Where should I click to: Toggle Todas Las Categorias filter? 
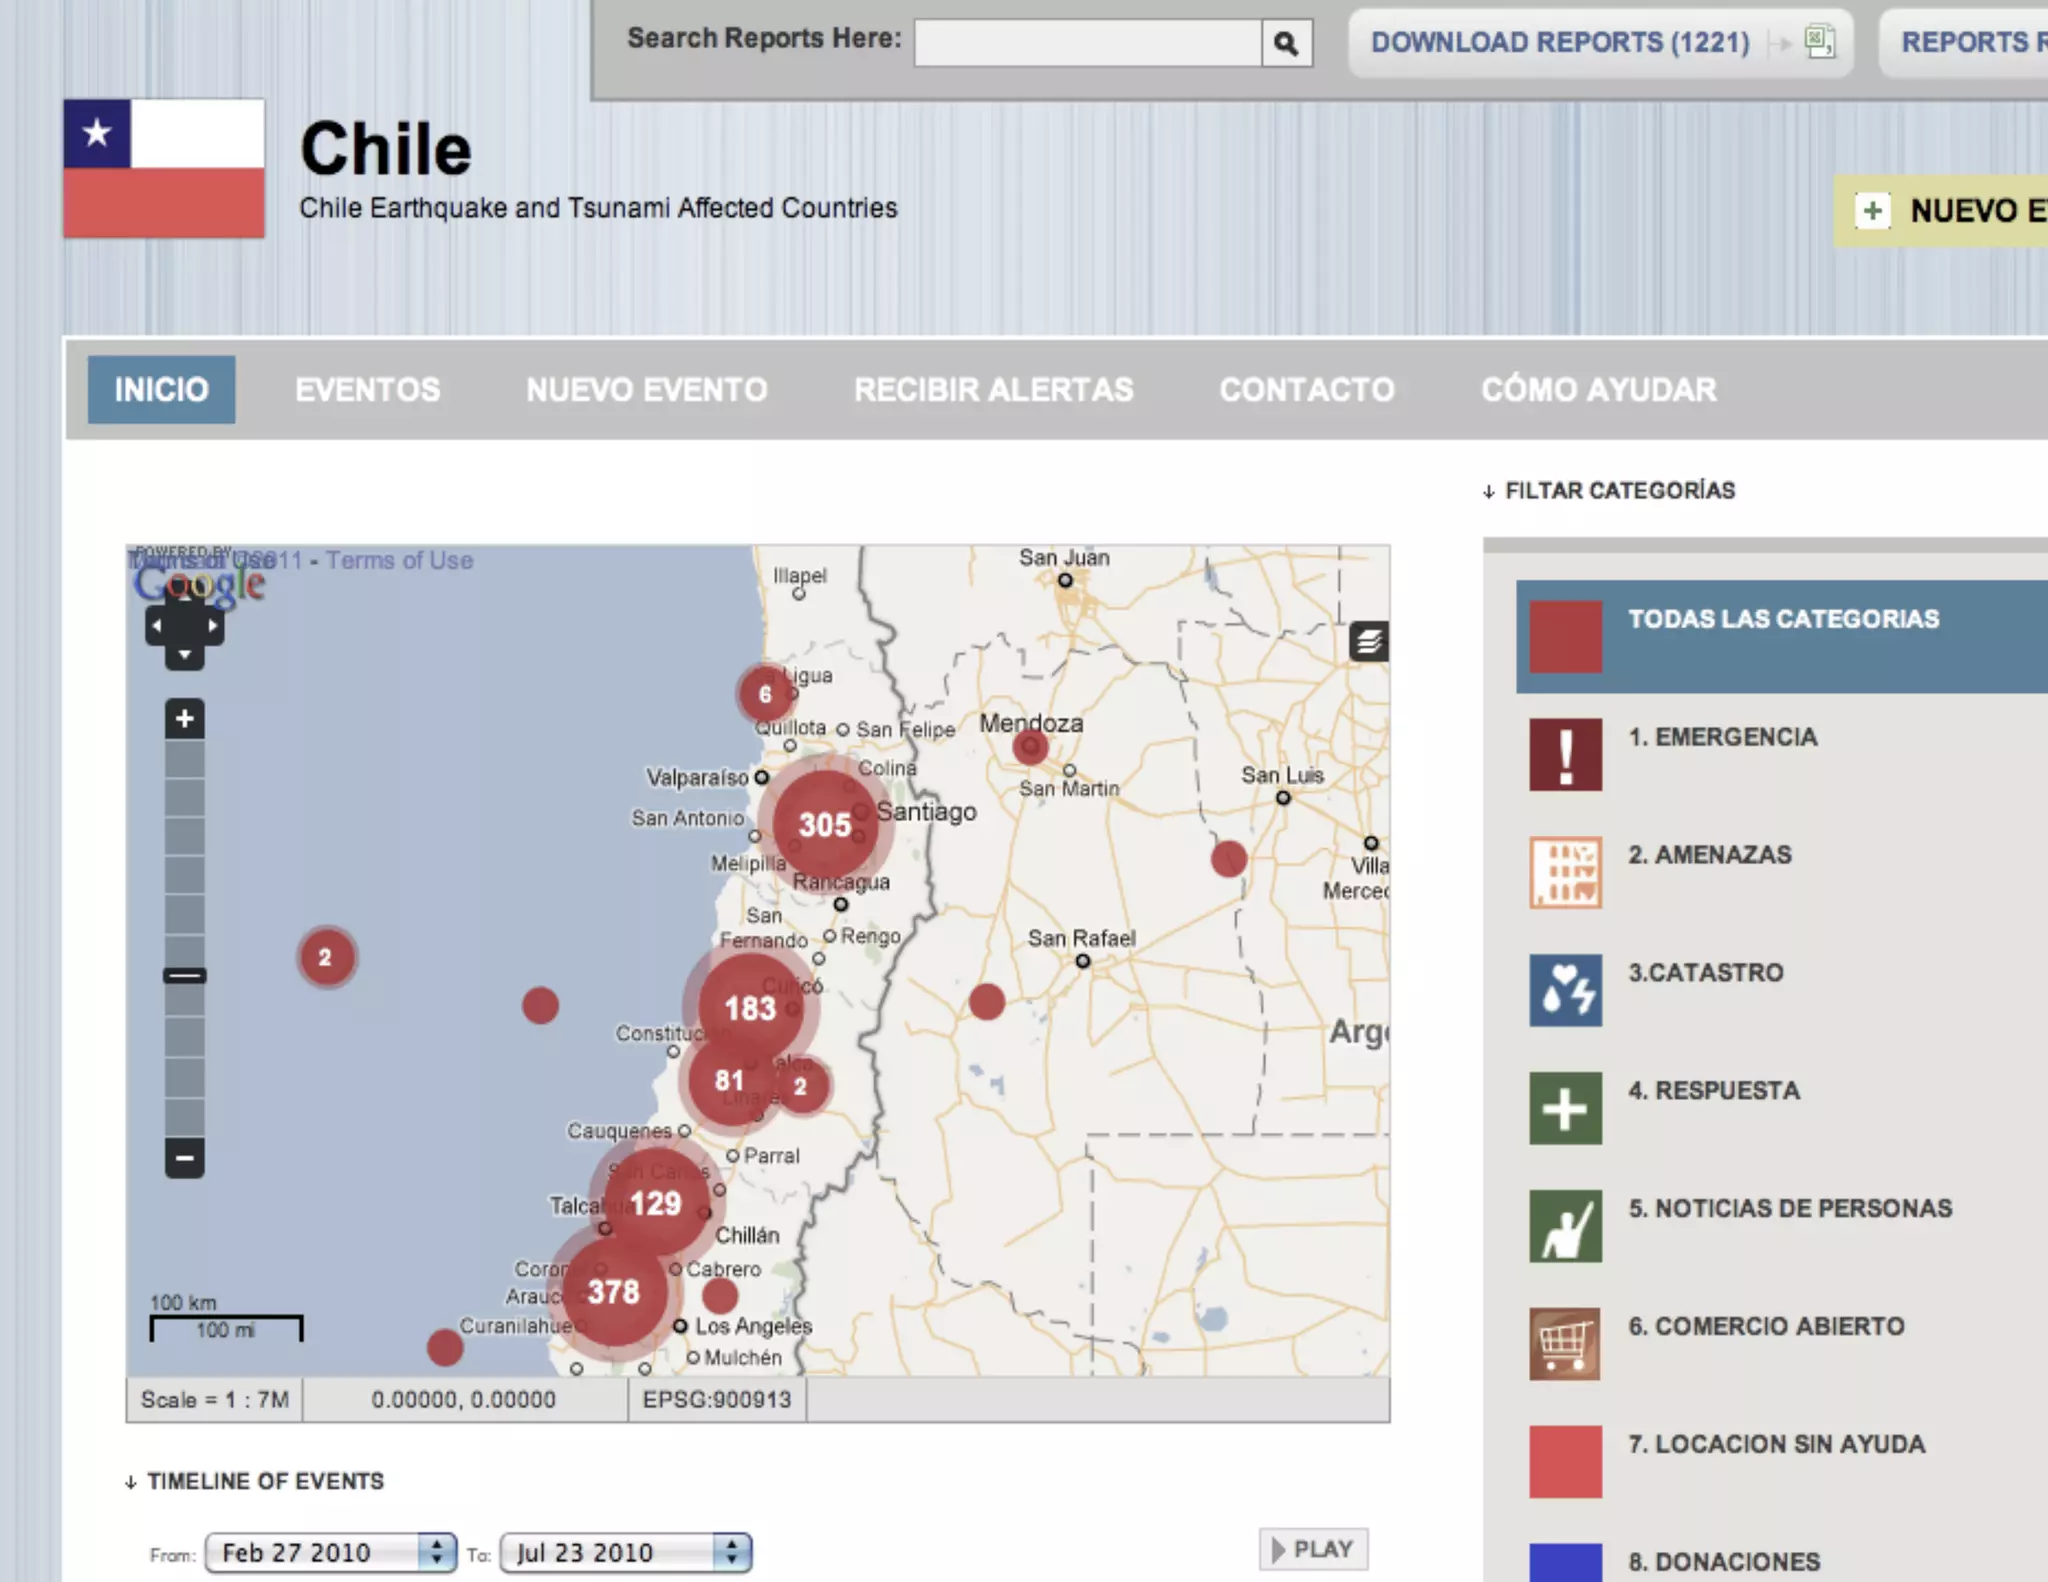(x=1782, y=619)
